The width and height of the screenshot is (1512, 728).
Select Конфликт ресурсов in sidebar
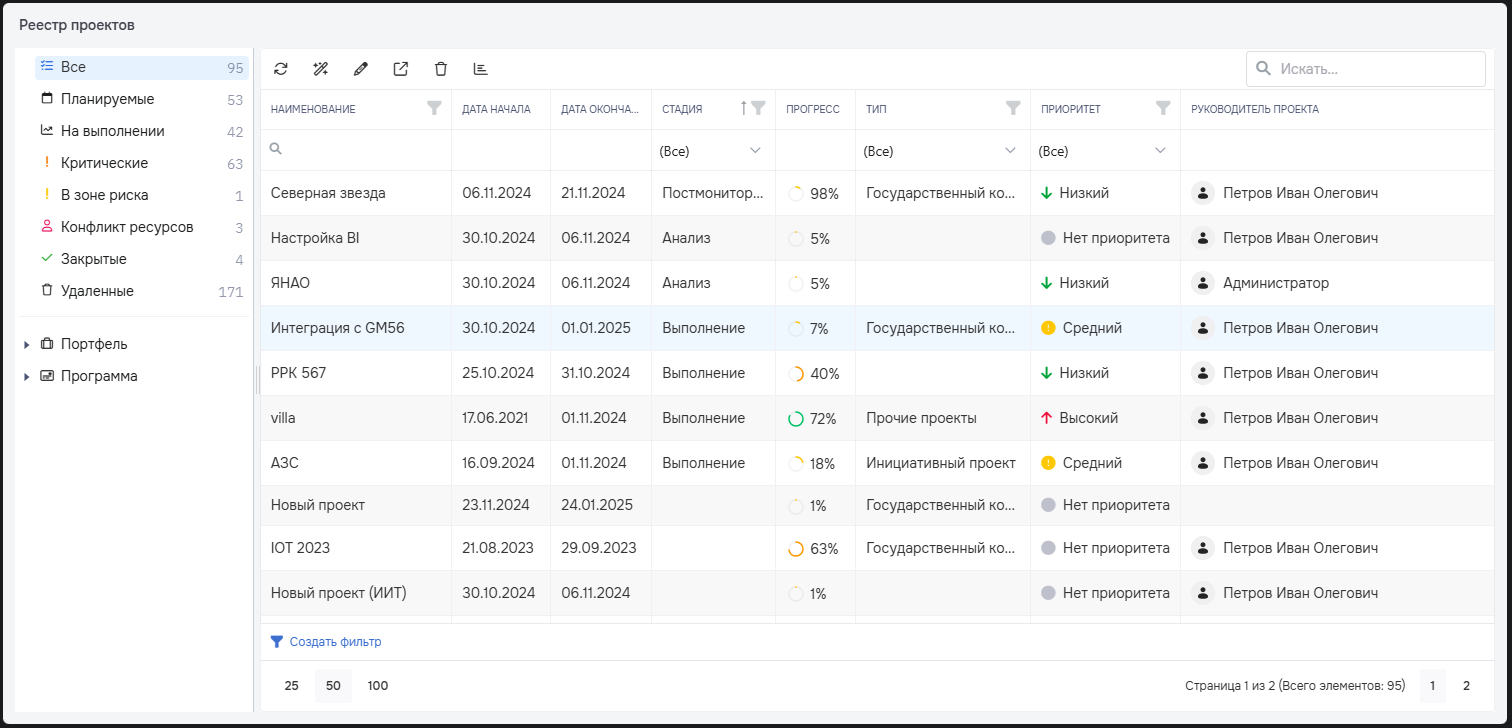click(142, 227)
